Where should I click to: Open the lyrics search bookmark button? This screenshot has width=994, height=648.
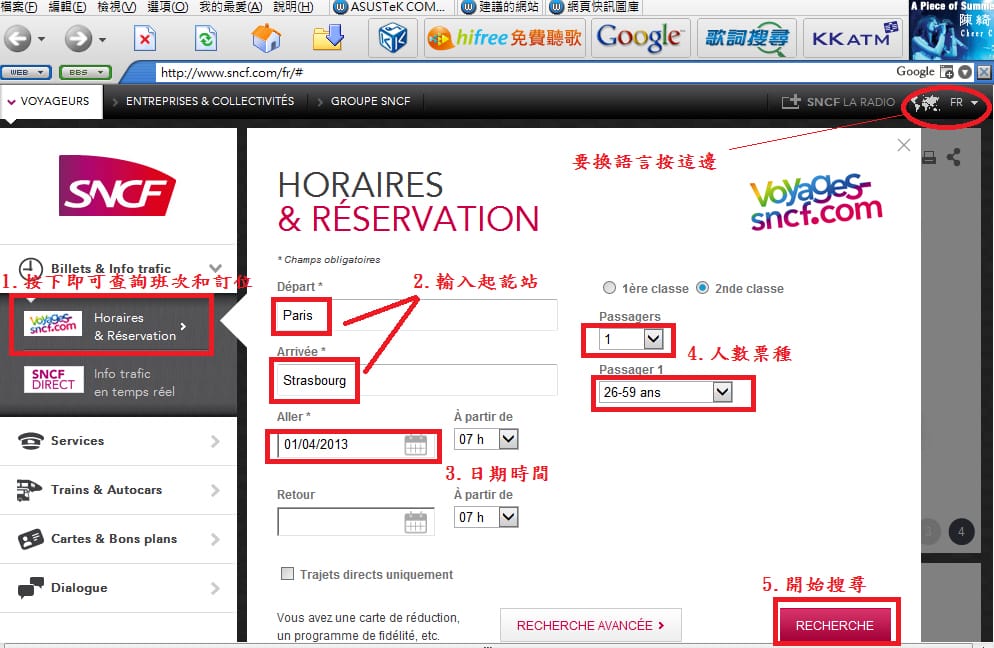pos(747,39)
